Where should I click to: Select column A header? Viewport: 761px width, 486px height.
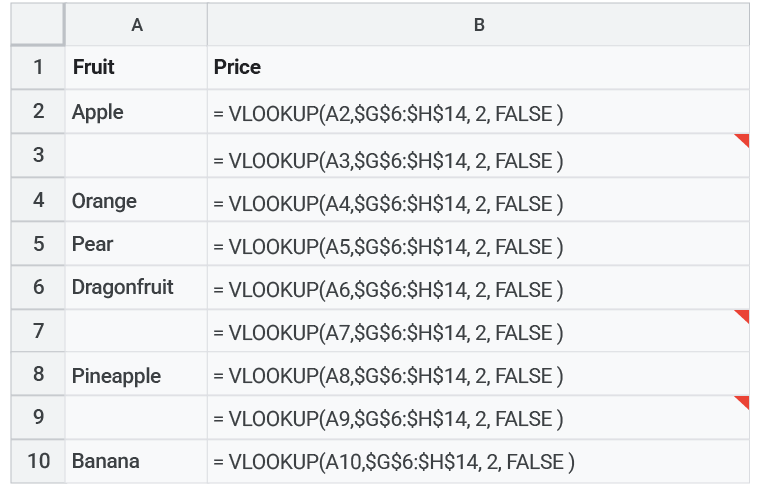[x=137, y=25]
